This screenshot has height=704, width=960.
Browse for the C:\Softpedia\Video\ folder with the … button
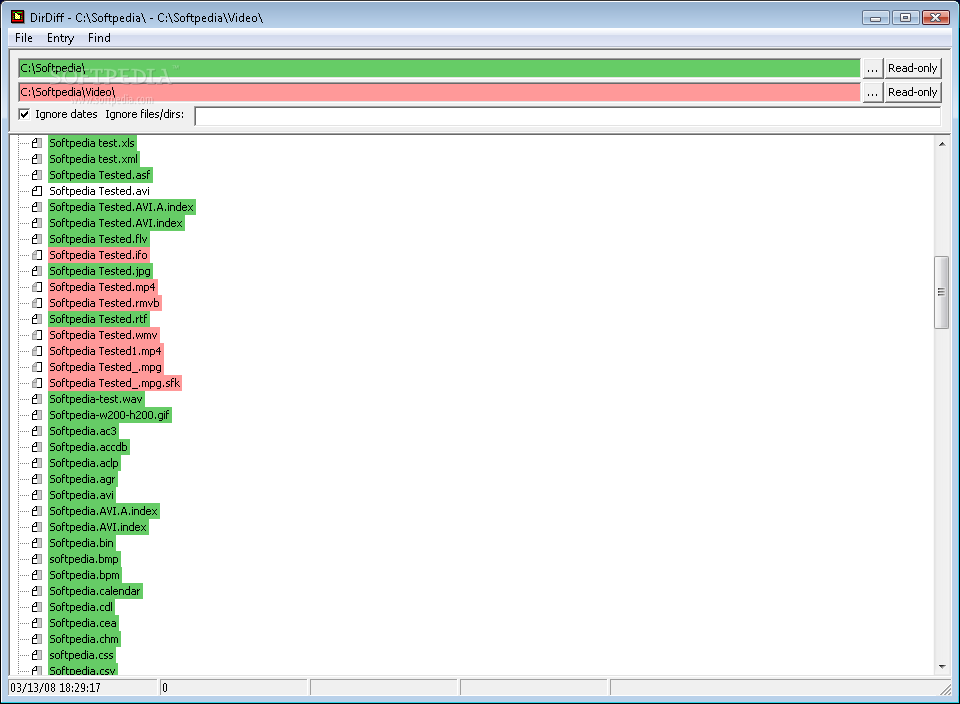click(x=872, y=92)
